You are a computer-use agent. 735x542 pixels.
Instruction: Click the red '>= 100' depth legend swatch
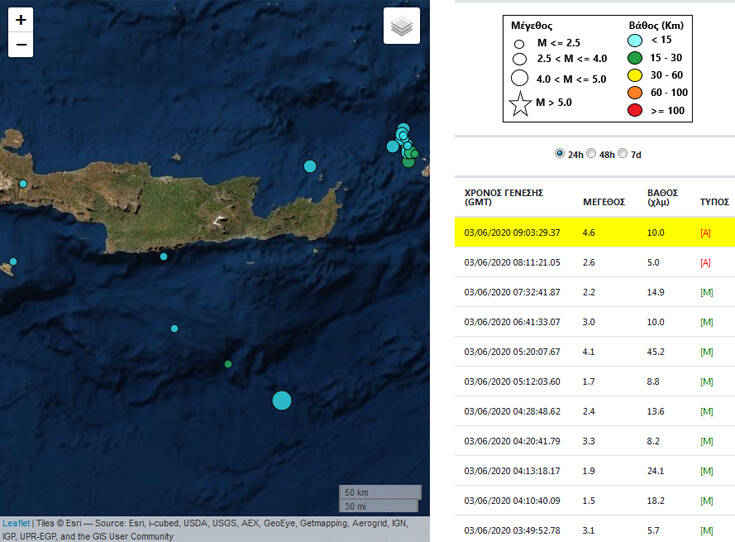tap(634, 111)
